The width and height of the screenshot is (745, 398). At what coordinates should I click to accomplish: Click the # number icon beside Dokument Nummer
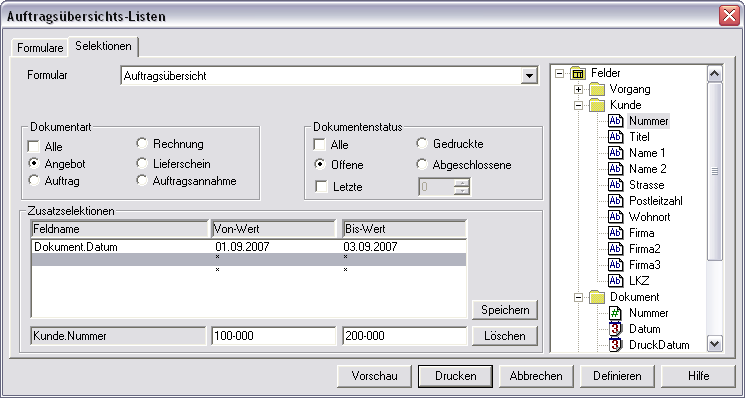click(615, 313)
